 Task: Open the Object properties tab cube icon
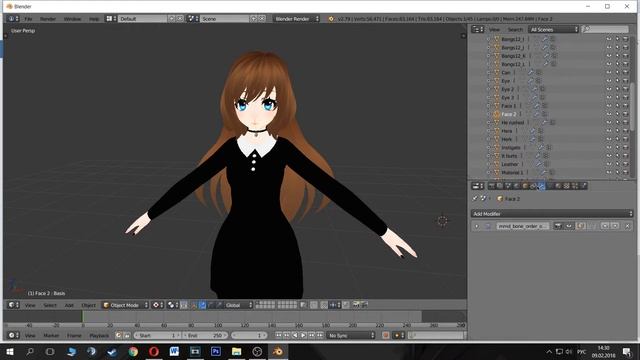525,186
